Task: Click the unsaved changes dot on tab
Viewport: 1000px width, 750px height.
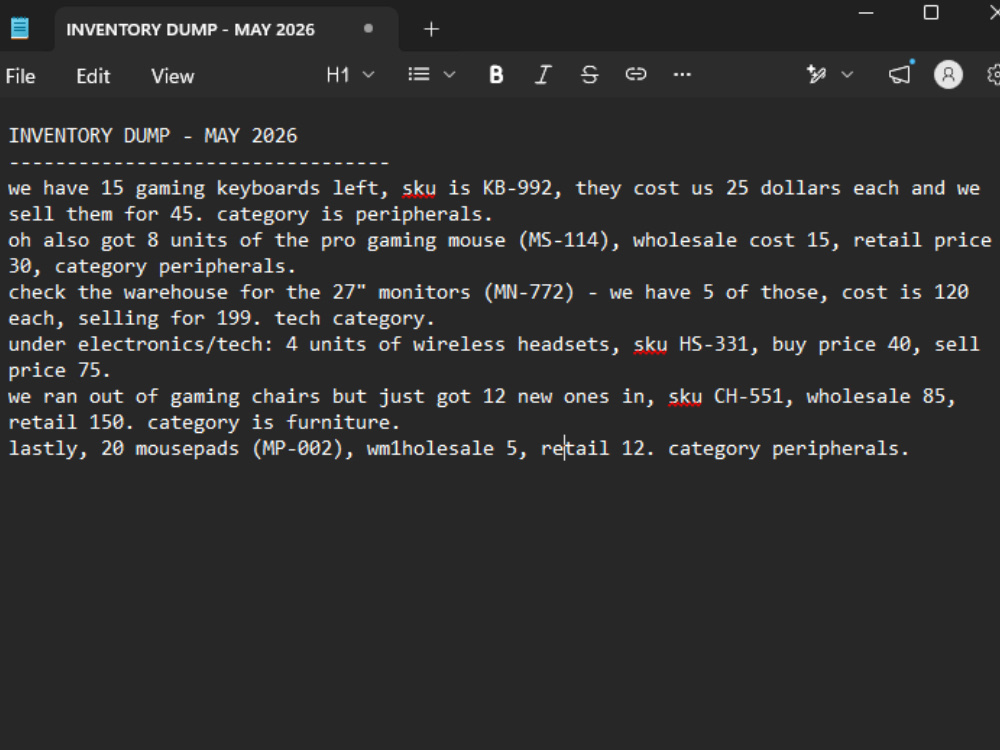Action: pos(368,29)
